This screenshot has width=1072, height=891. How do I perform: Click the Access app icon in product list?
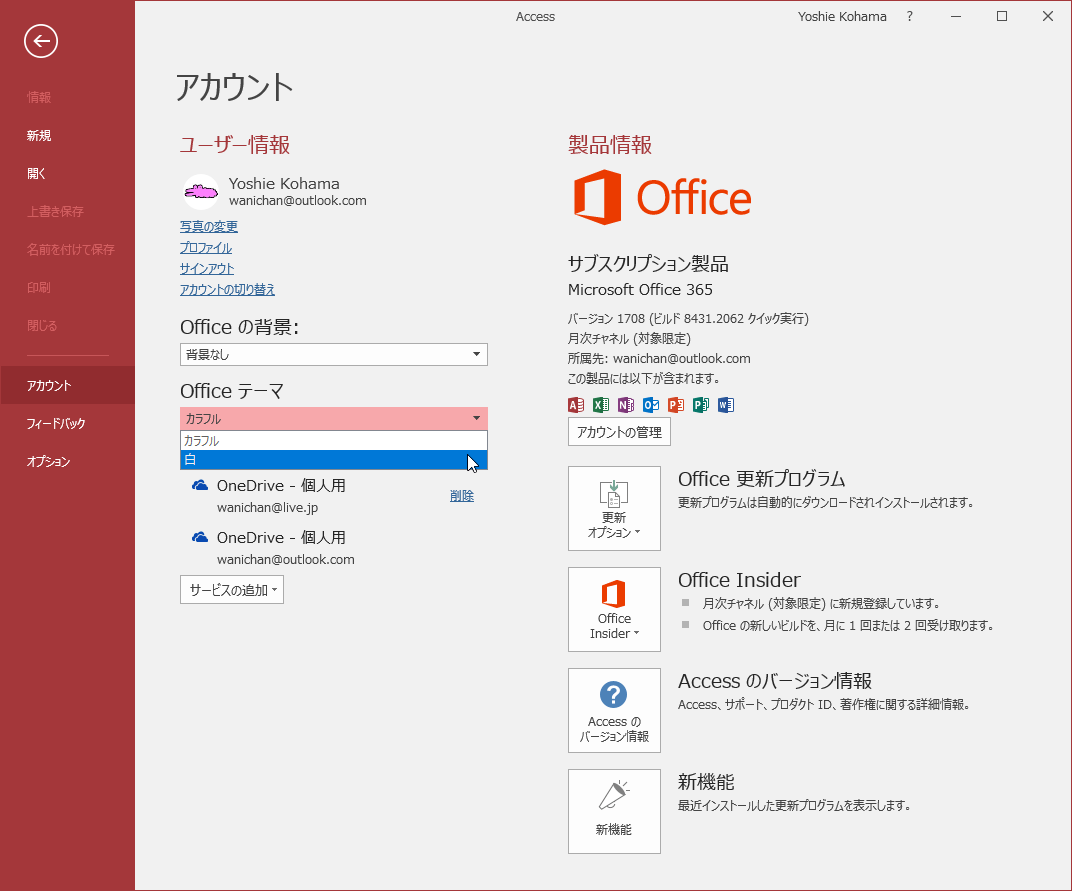576,405
